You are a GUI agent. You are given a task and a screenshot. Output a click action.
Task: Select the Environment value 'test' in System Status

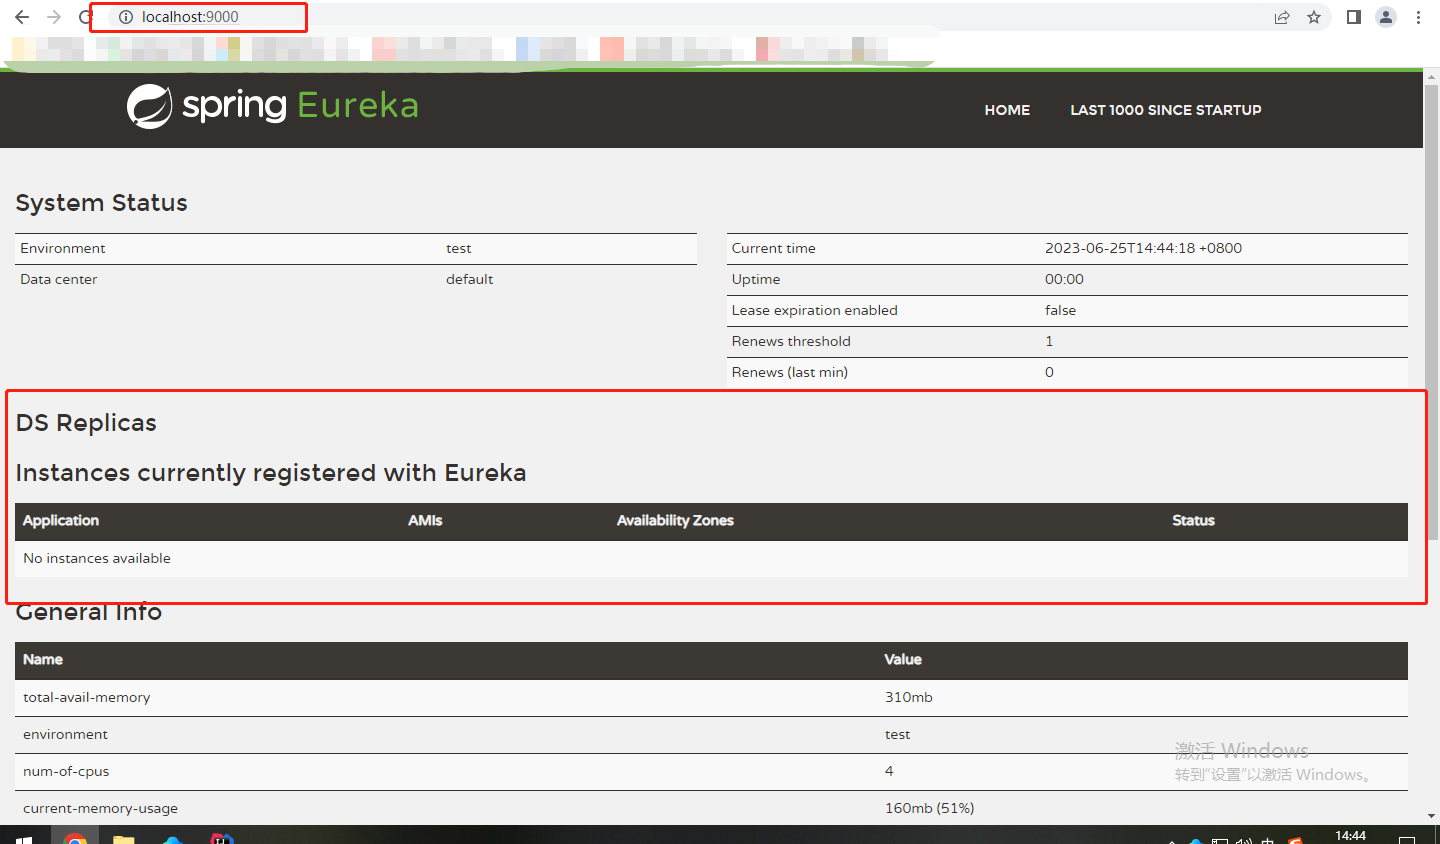(458, 248)
